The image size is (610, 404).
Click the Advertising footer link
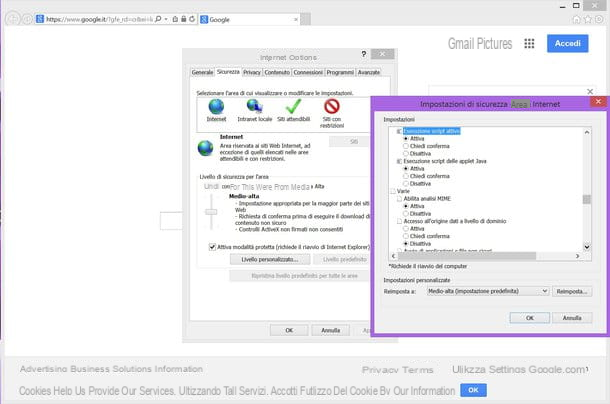44,369
